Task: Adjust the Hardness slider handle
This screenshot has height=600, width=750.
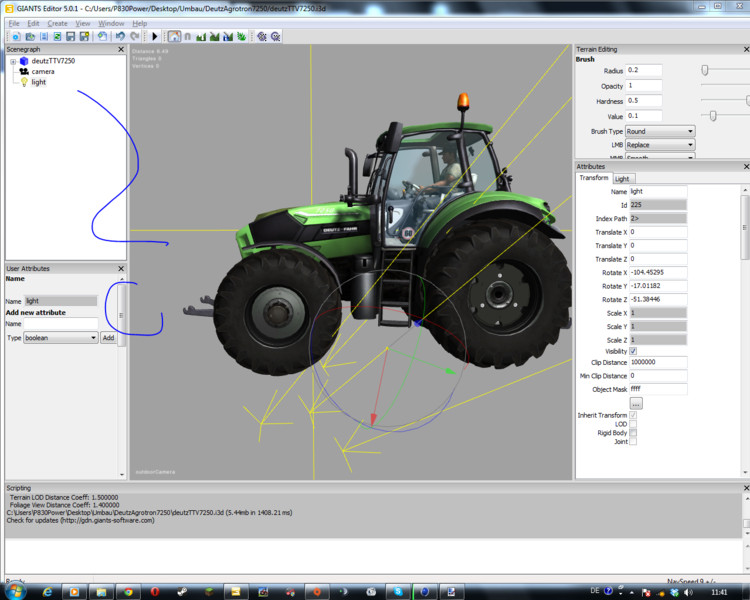Action: click(x=748, y=100)
